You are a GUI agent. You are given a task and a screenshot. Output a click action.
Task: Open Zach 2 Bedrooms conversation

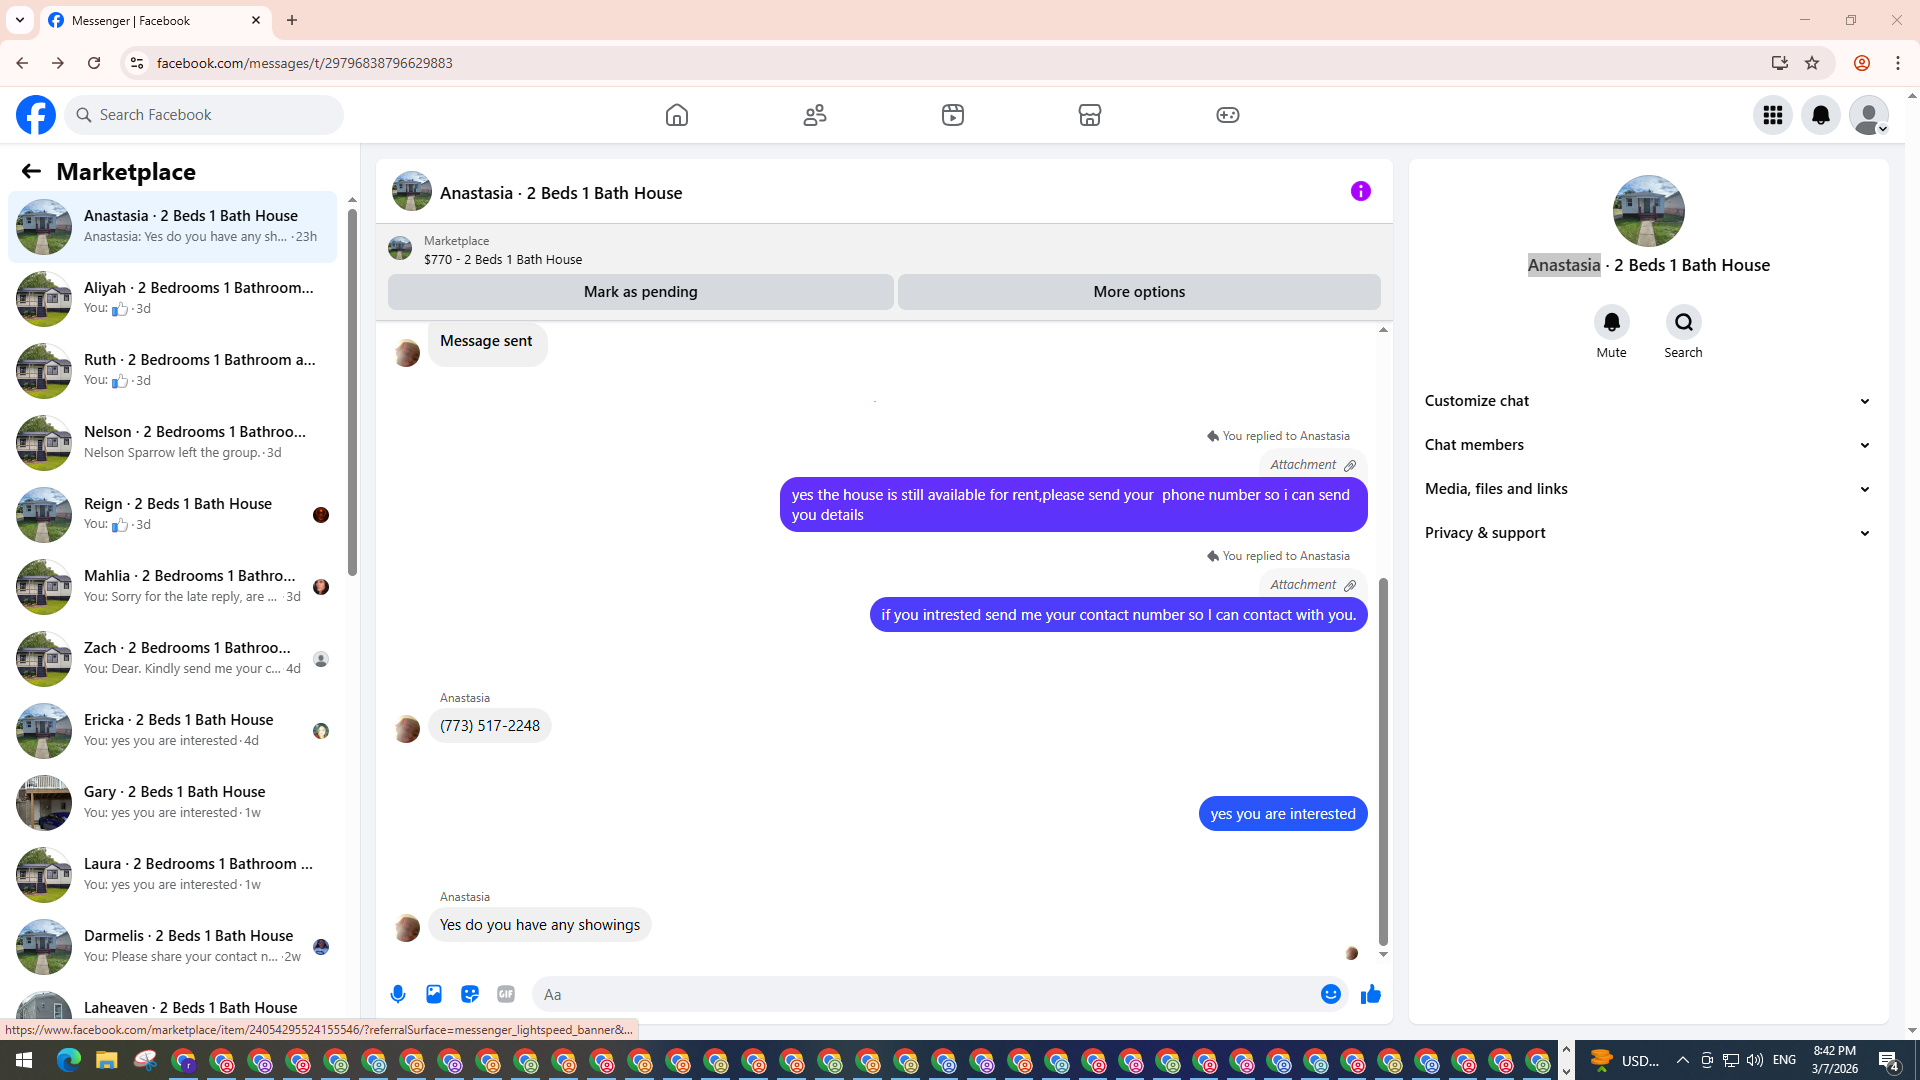pos(172,659)
